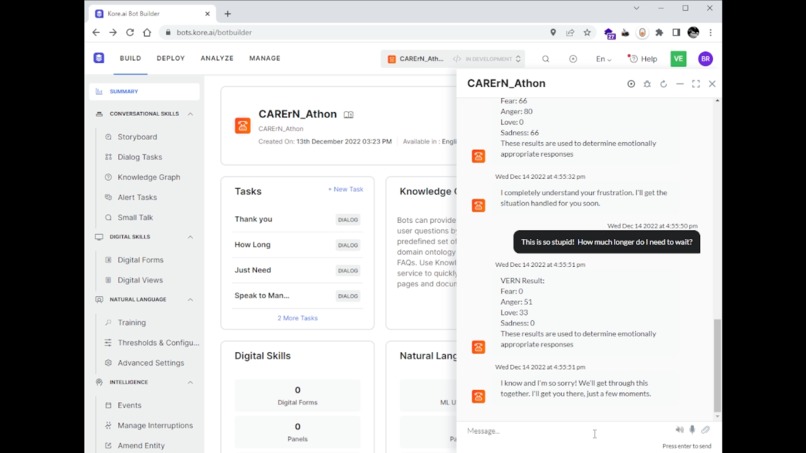Open the En language dropdown
The image size is (806, 453).
coord(603,59)
